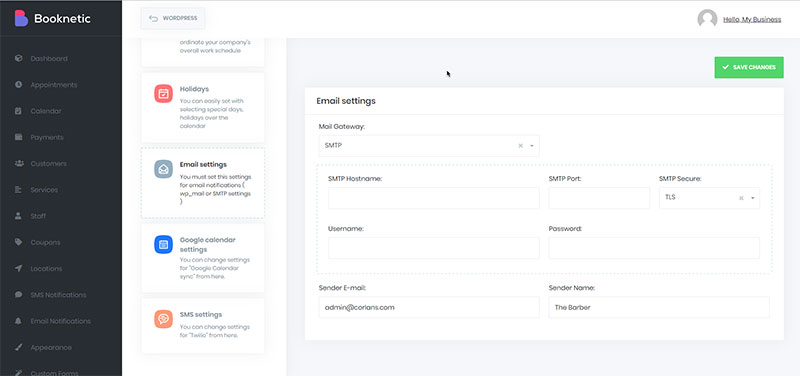Image resolution: width=800 pixels, height=376 pixels.
Task: Return to WordPress via back button
Action: 172,18
